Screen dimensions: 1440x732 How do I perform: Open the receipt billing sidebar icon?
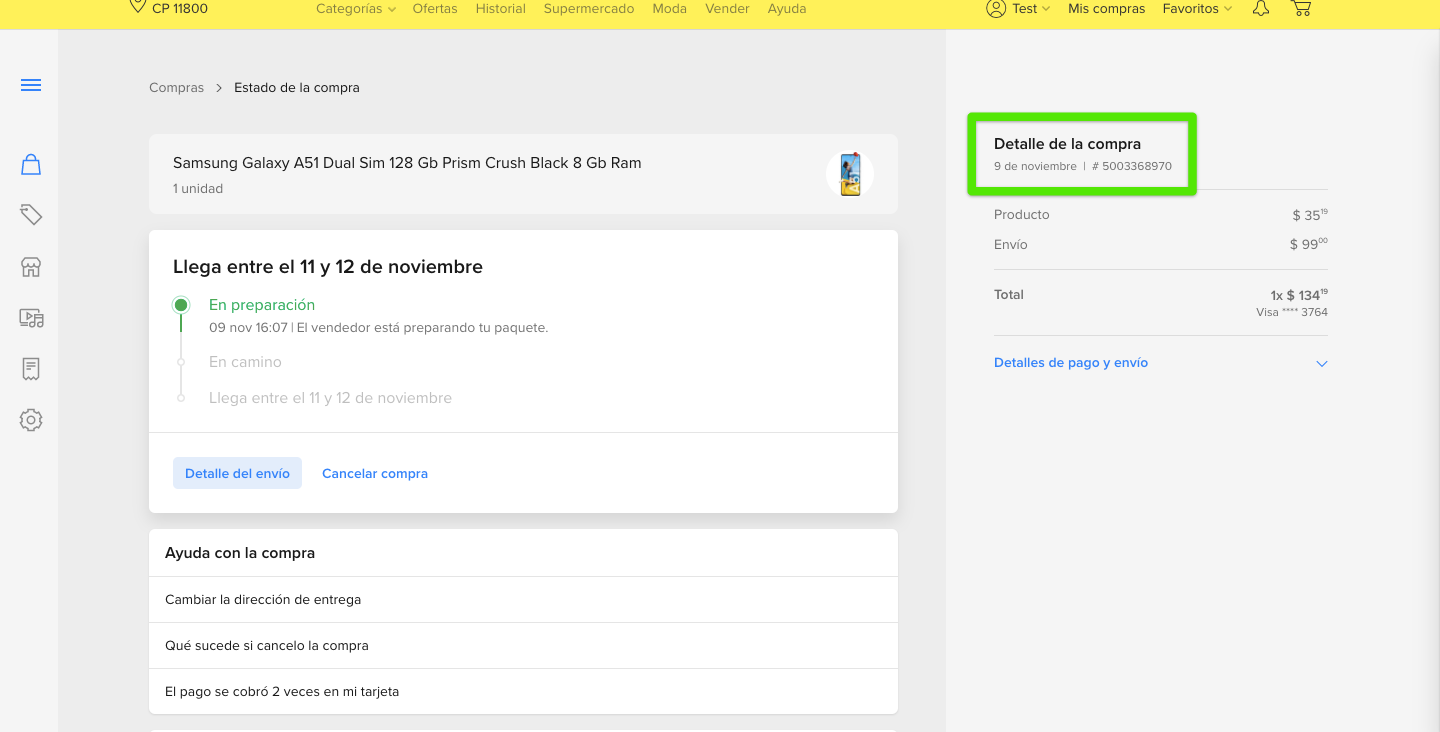click(31, 369)
